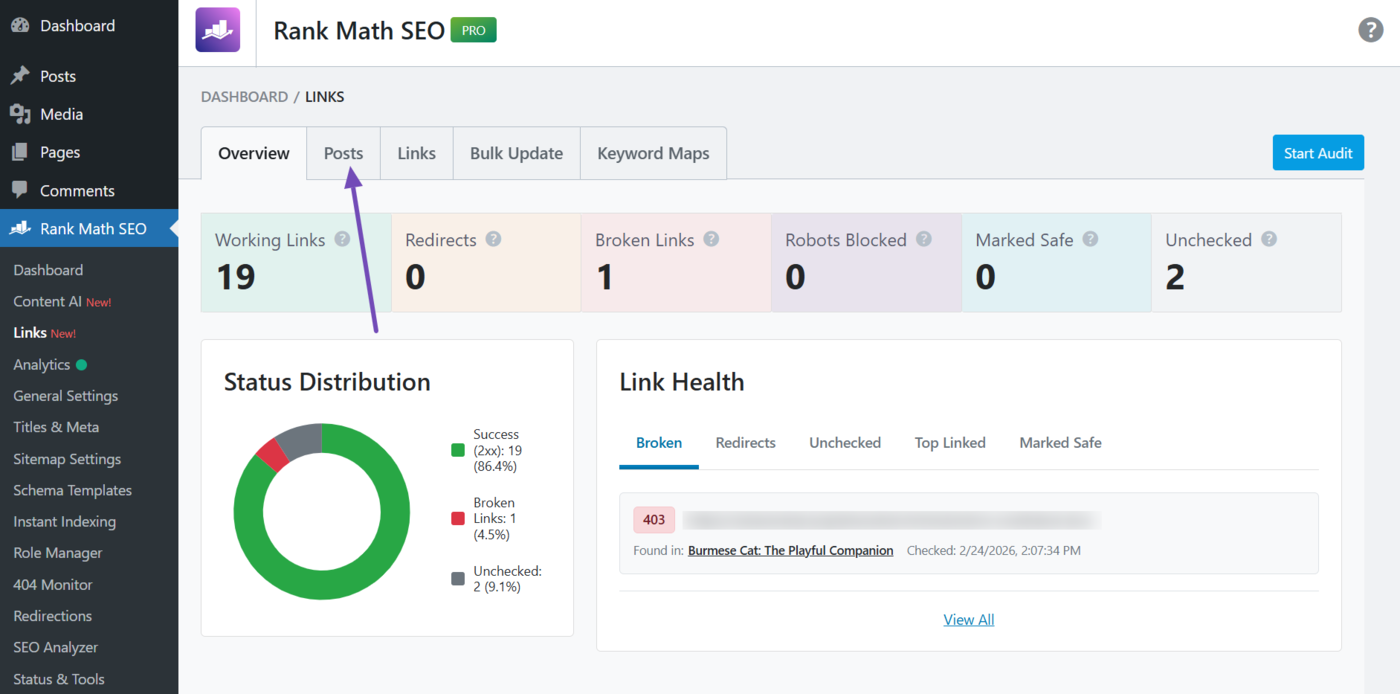
Task: Click the Rank Math purple logo icon
Action: [x=217, y=30]
